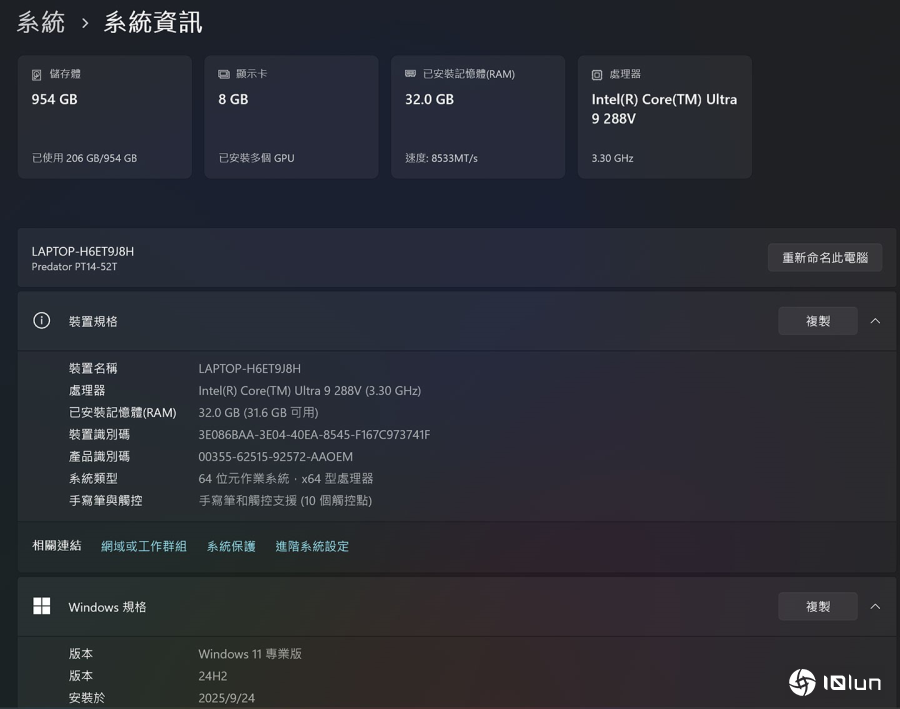This screenshot has height=709, width=900.
Task: Open the 儲存體 954 GB card
Action: pyautogui.click(x=104, y=117)
